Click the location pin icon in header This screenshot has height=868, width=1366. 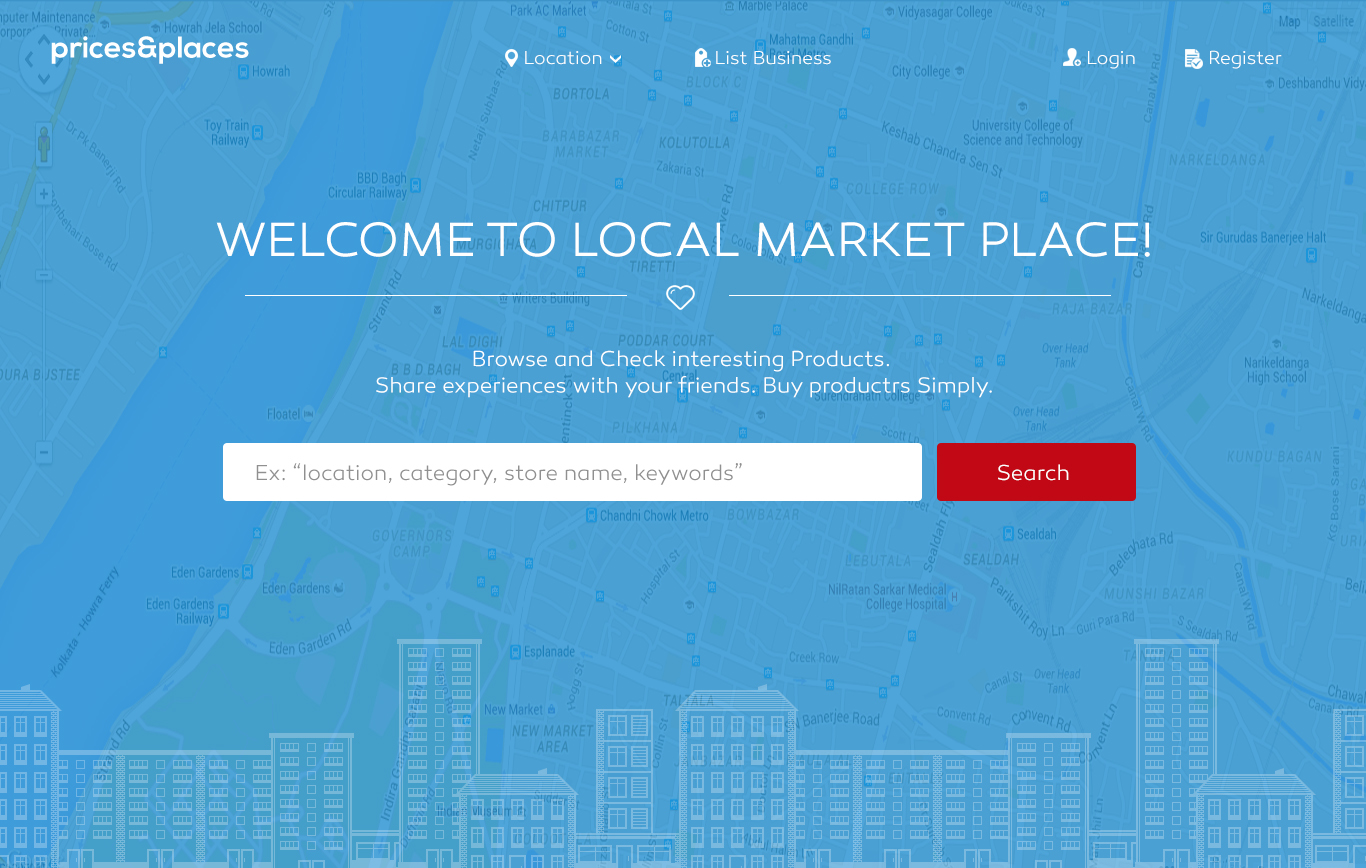pyautogui.click(x=511, y=58)
